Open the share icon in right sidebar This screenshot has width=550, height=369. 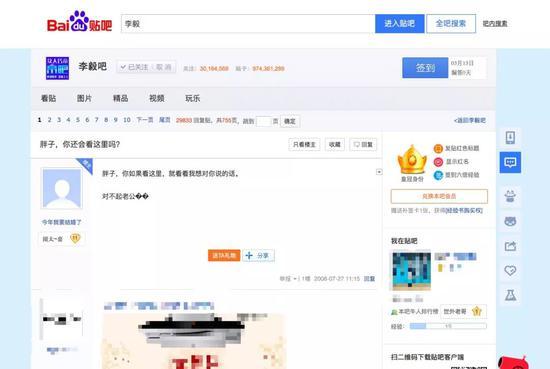510,246
